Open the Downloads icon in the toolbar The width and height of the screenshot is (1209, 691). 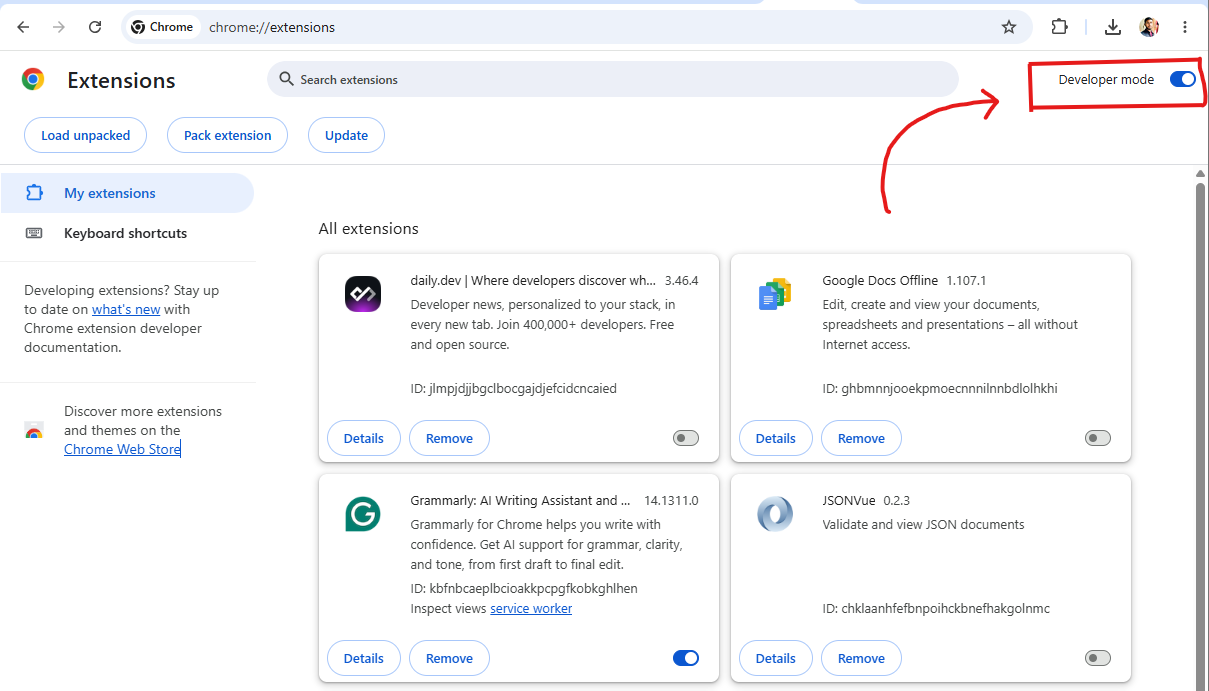1113,27
